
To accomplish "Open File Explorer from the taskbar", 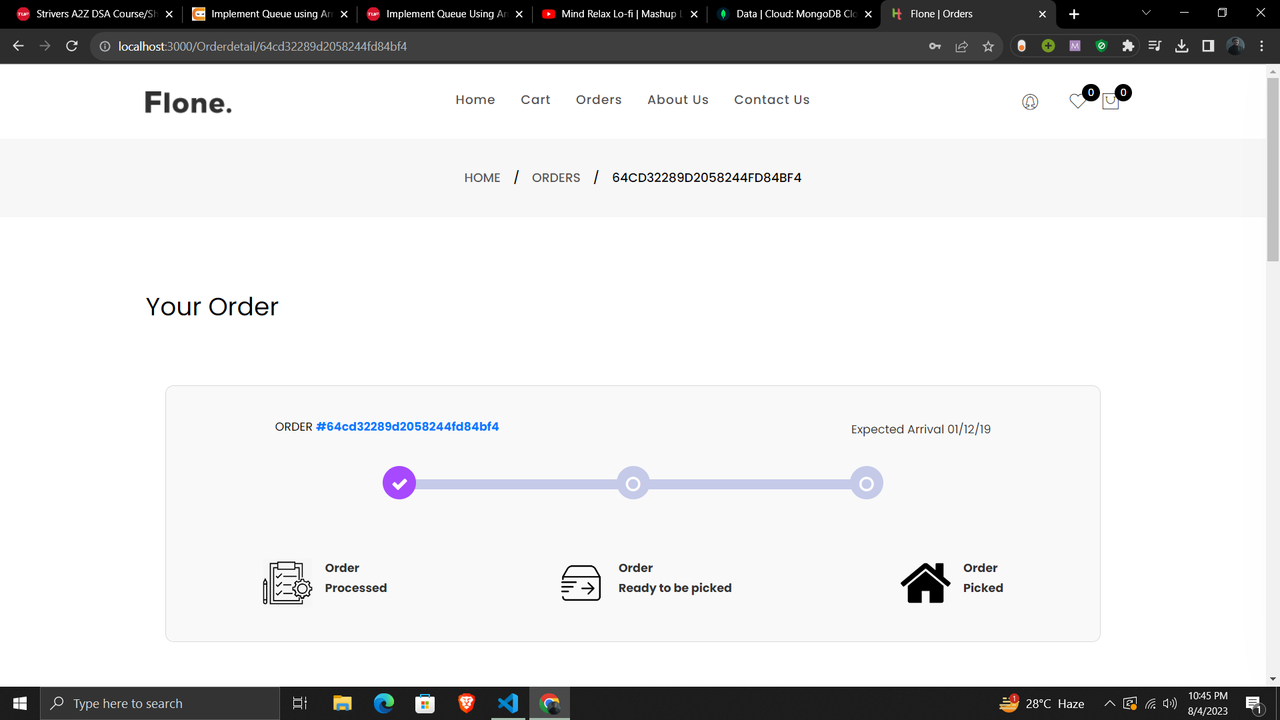I will click(x=342, y=703).
